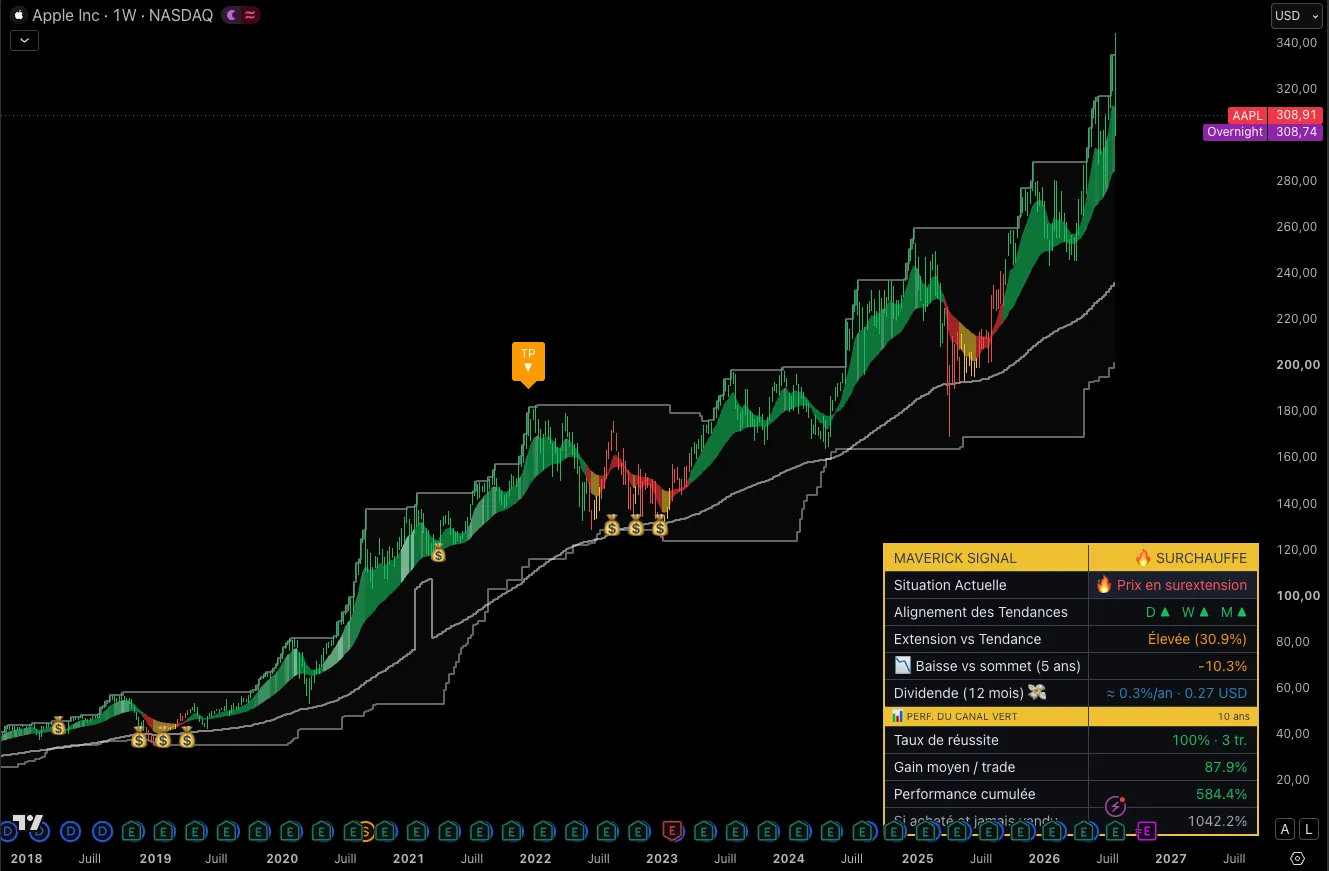Toggle auto scale with the A button
Image resolution: width=1329 pixels, height=871 pixels.
pos(1286,828)
